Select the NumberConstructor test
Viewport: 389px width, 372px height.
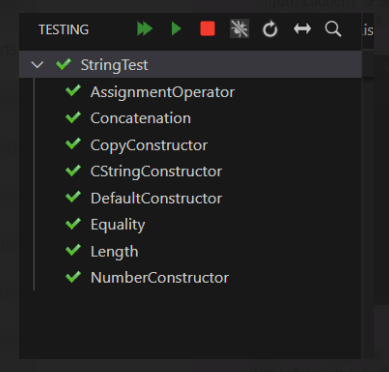(159, 278)
